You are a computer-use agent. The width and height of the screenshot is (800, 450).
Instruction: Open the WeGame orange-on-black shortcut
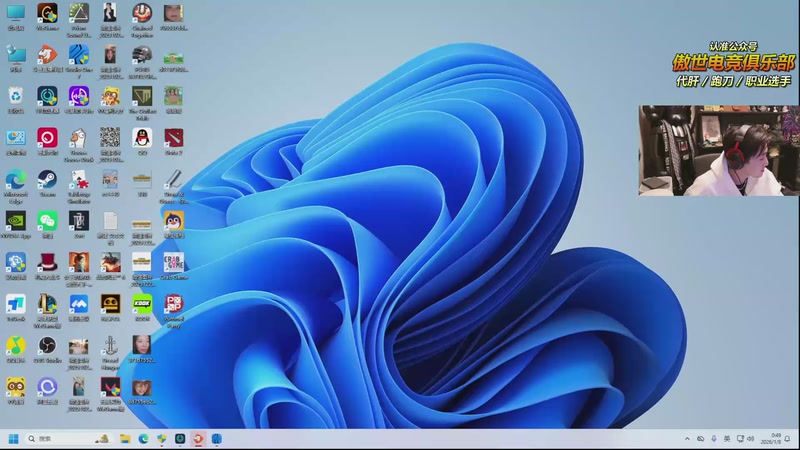(x=47, y=13)
